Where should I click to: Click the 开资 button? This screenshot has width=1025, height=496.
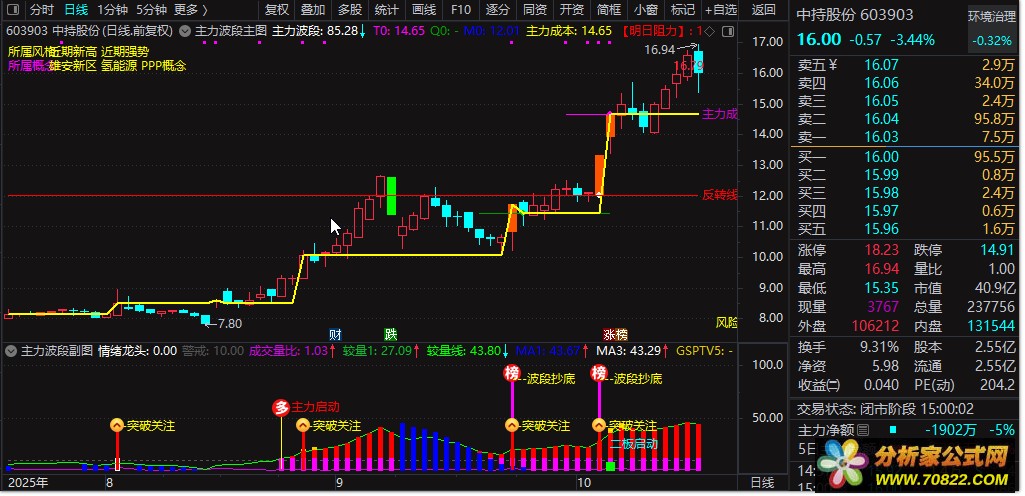click(571, 10)
